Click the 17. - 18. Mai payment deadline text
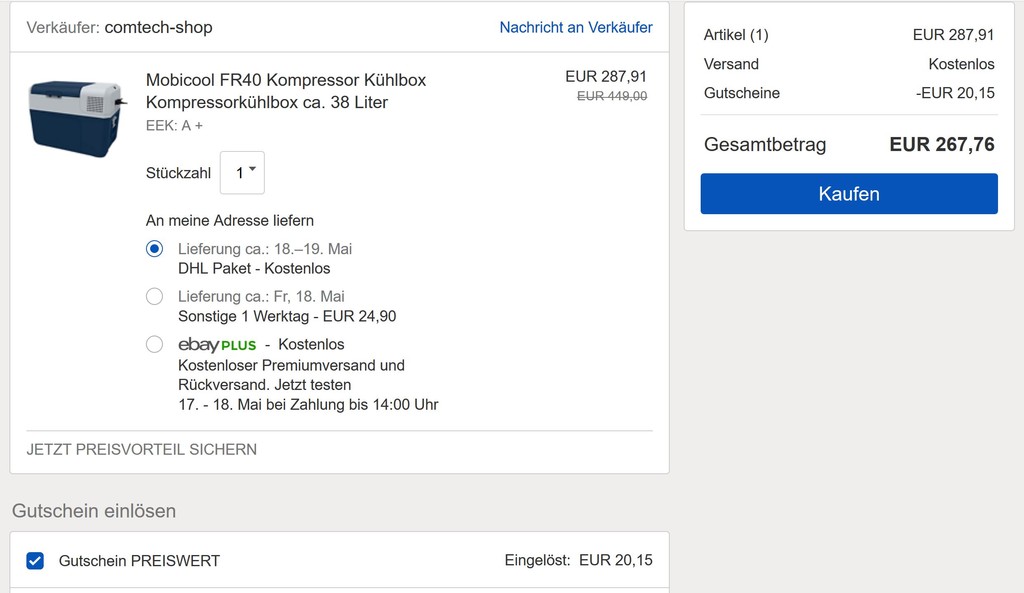Viewport: 1024px width, 593px height. pos(308,404)
